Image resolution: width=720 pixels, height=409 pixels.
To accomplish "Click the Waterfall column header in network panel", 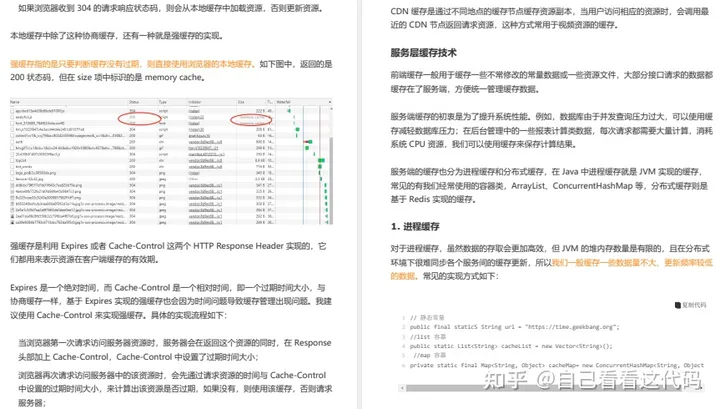I will [x=284, y=102].
